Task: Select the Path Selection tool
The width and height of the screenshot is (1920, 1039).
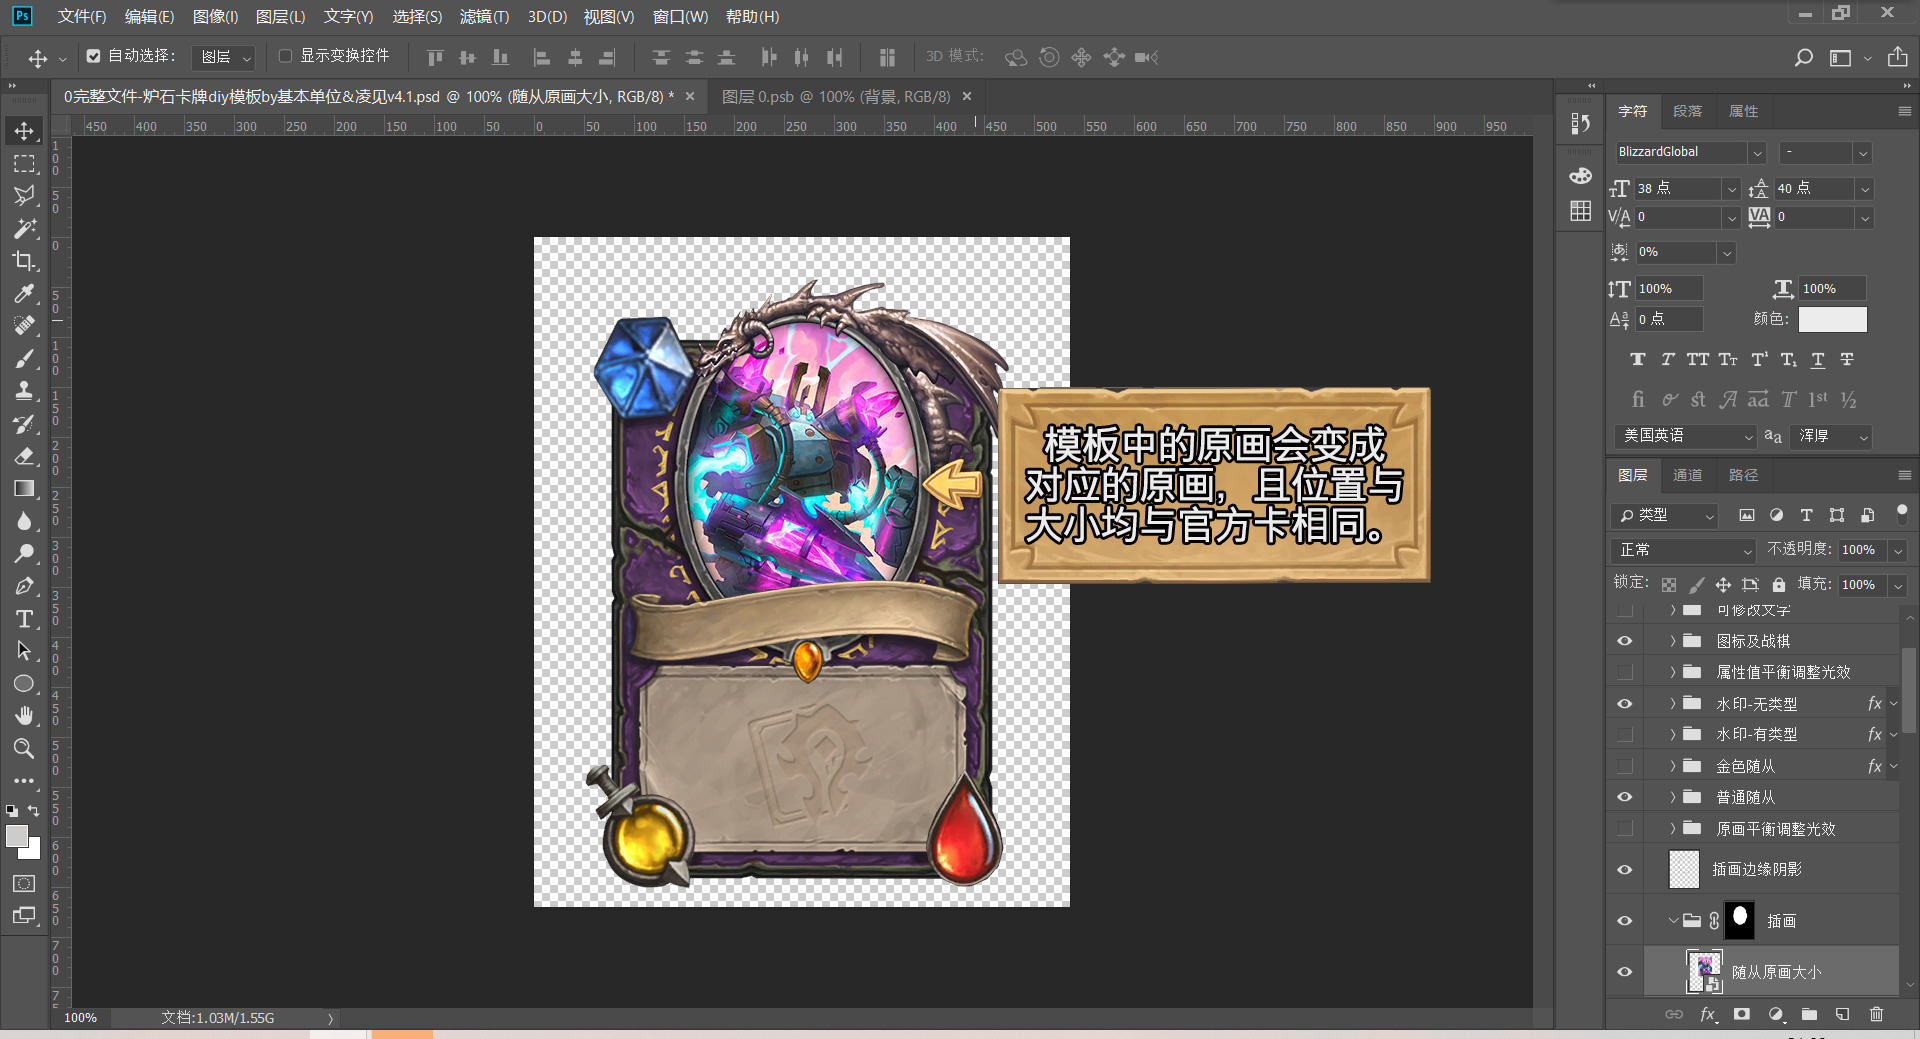Action: (24, 651)
